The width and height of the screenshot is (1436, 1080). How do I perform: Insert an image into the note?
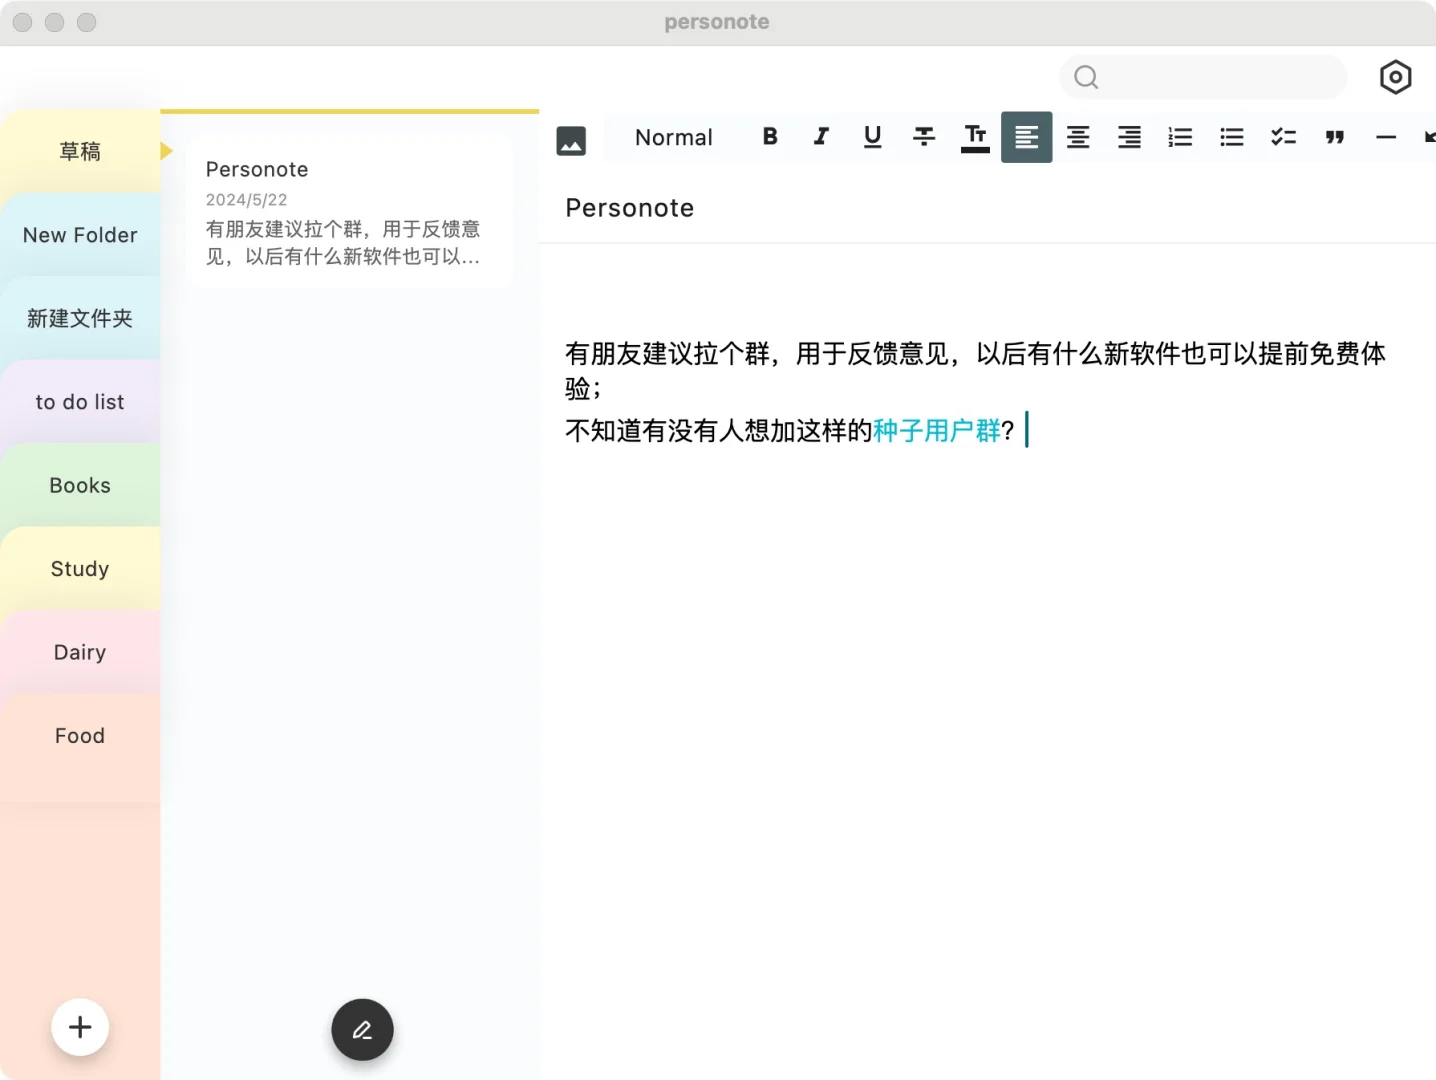pos(571,141)
